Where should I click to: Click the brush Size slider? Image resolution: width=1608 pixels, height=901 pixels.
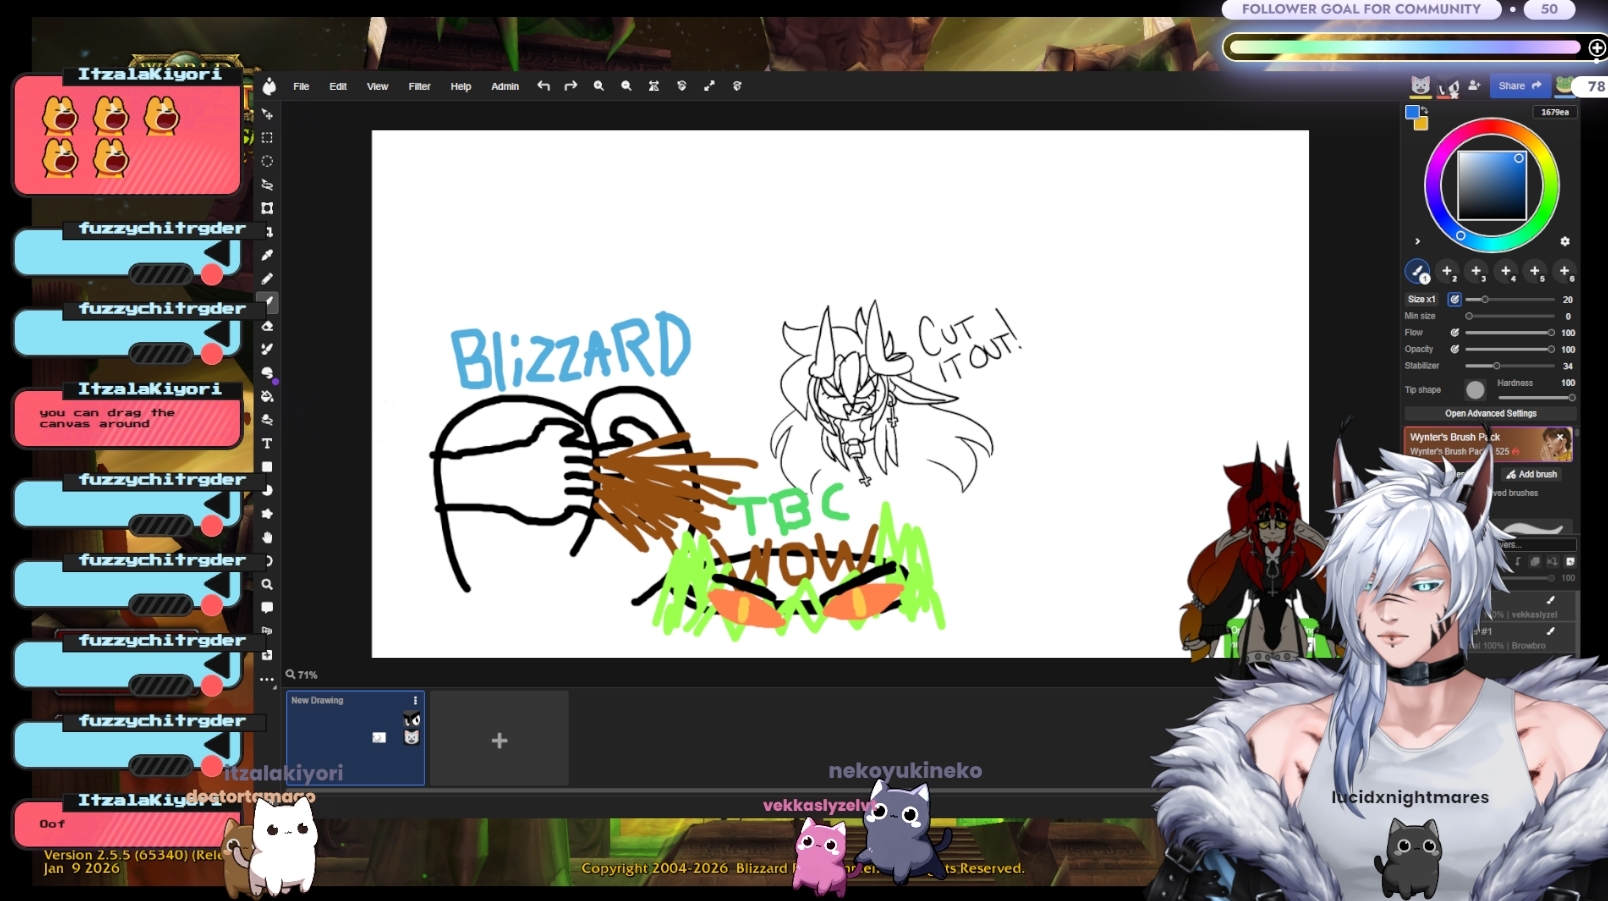(x=1510, y=299)
